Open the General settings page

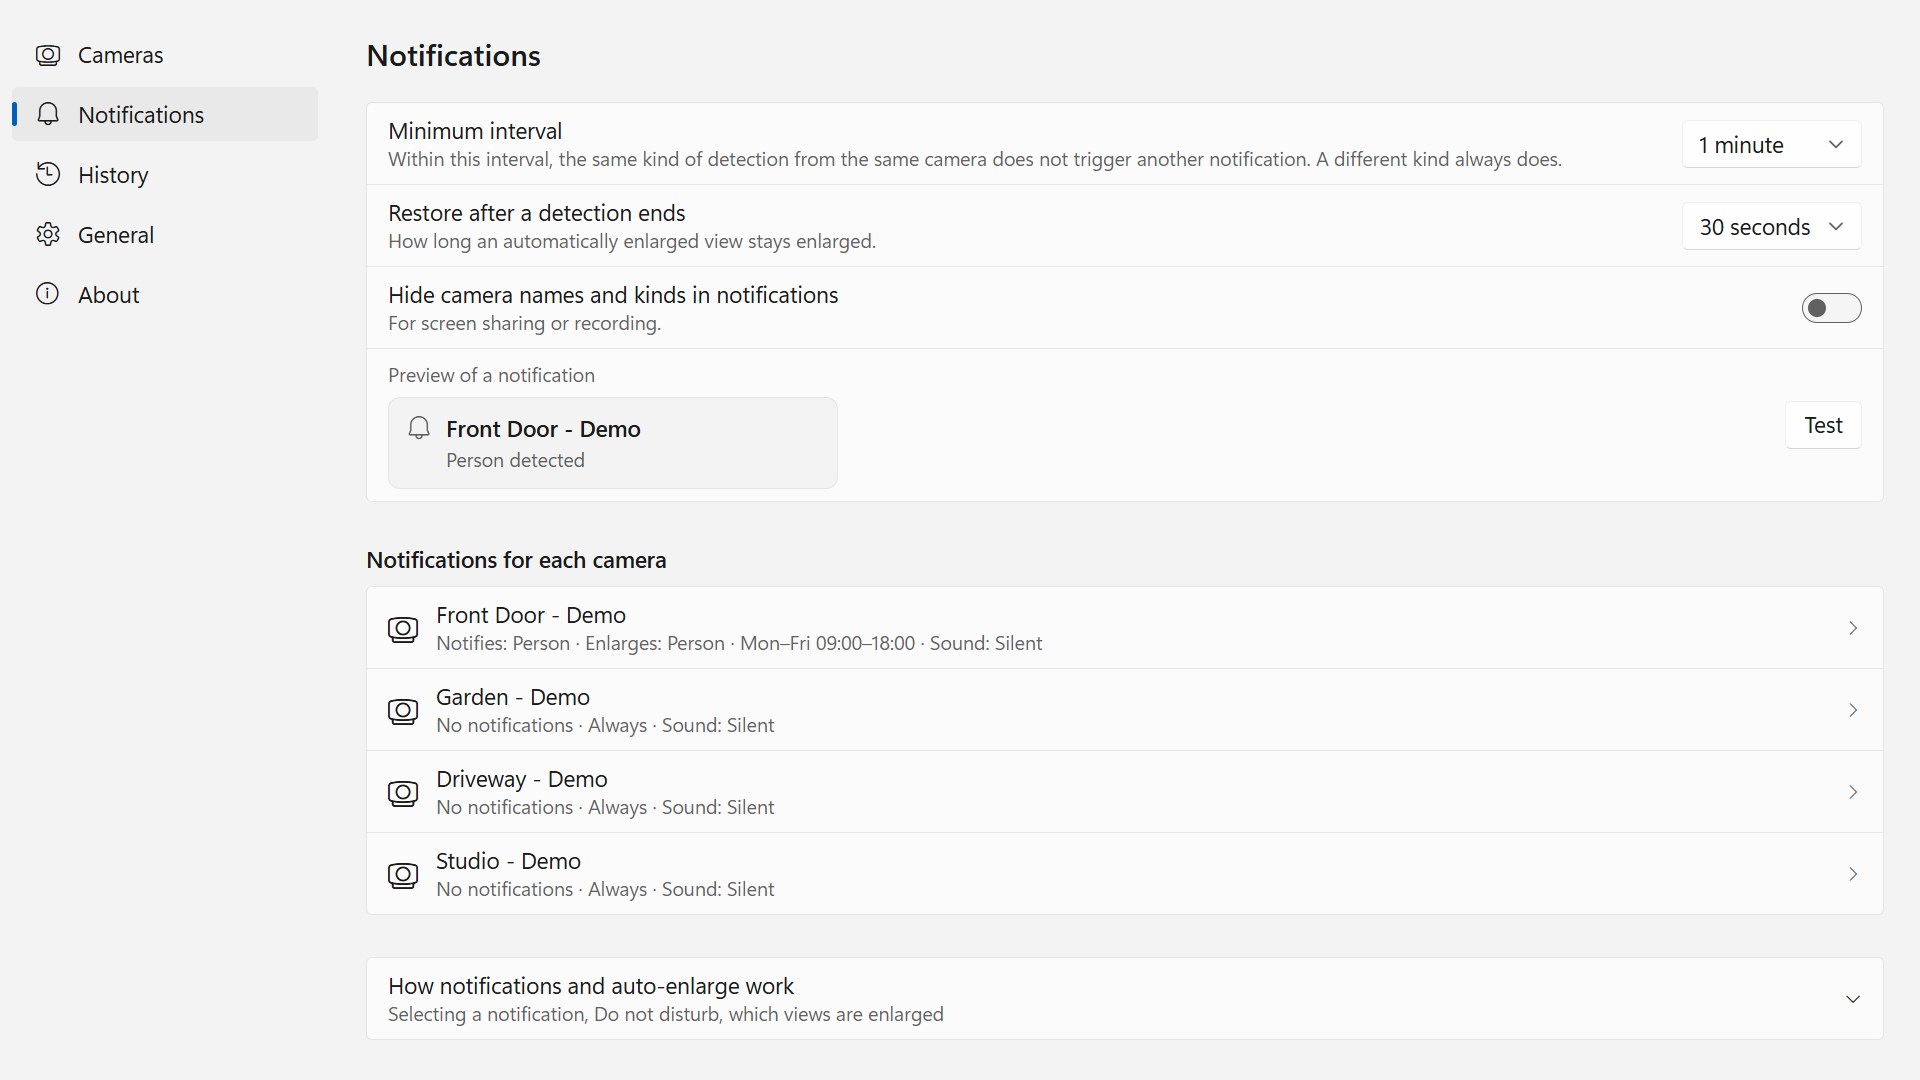click(x=165, y=235)
